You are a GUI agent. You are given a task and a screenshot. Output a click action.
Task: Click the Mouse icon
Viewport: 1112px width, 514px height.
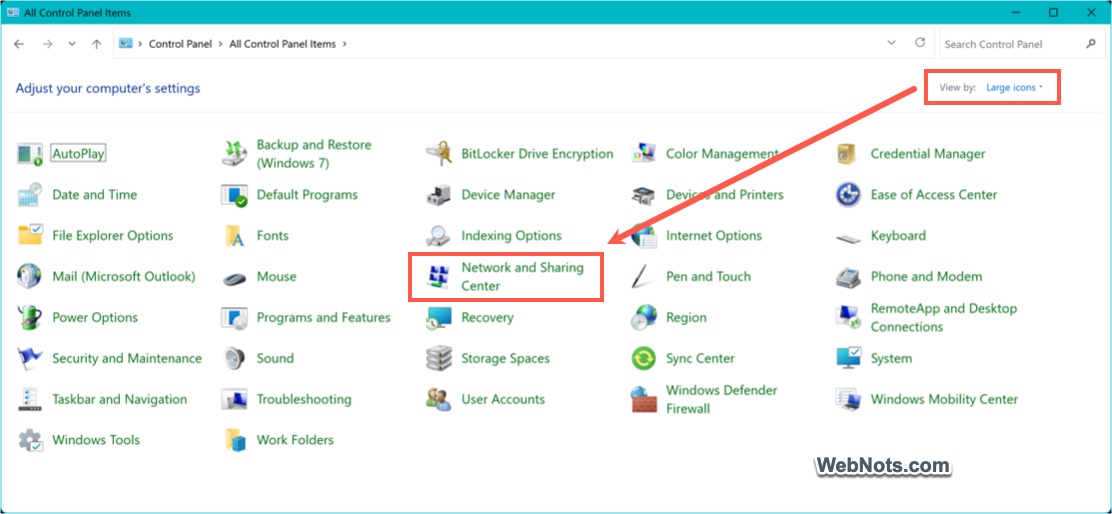[234, 278]
